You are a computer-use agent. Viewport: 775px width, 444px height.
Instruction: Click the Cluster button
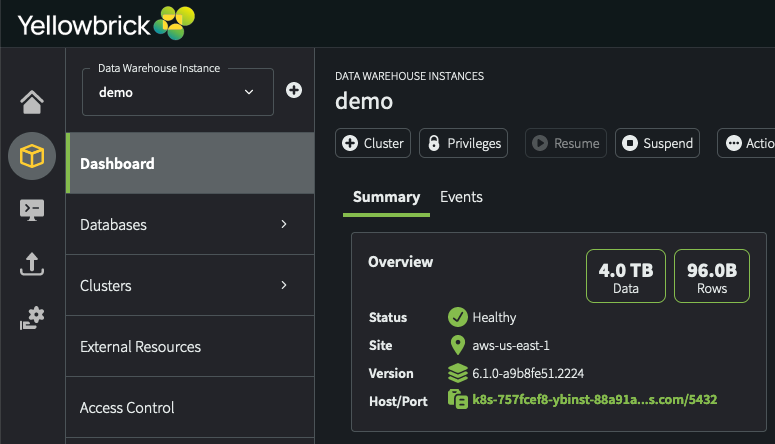[373, 143]
